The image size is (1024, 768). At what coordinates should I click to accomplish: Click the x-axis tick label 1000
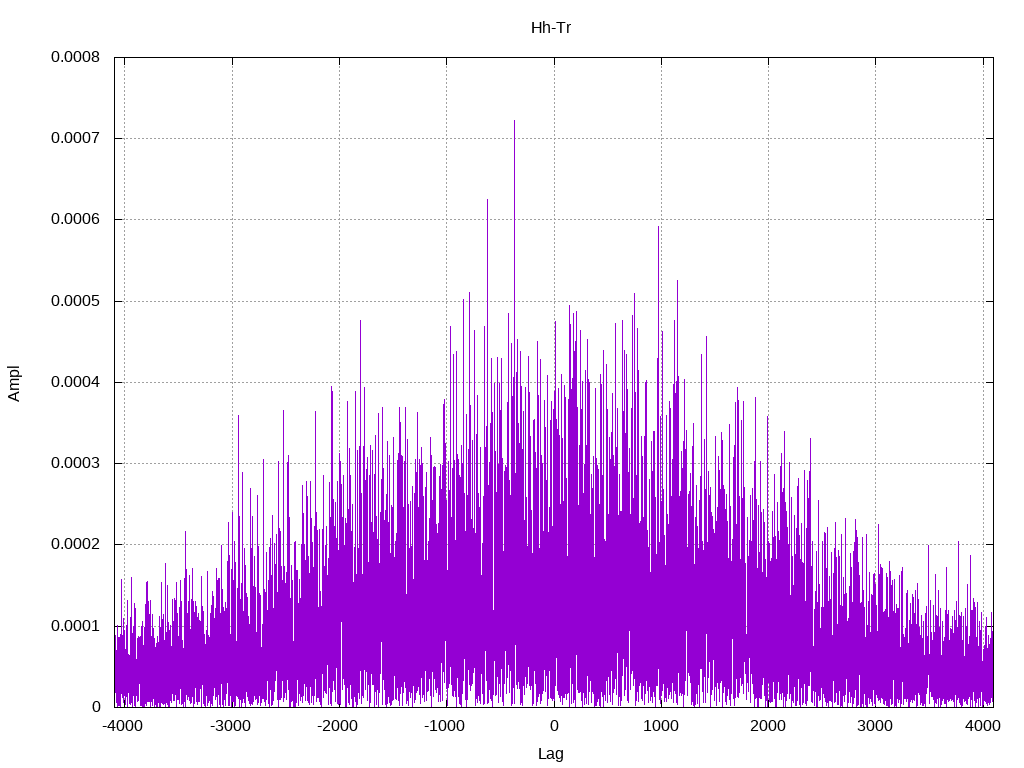point(661,726)
